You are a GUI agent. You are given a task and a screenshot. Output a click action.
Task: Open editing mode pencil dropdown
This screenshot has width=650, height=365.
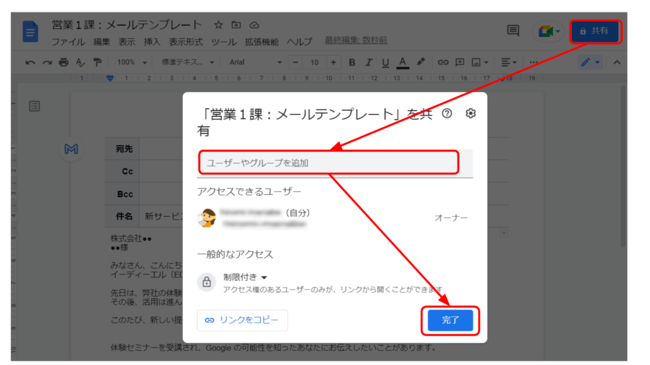[x=590, y=62]
